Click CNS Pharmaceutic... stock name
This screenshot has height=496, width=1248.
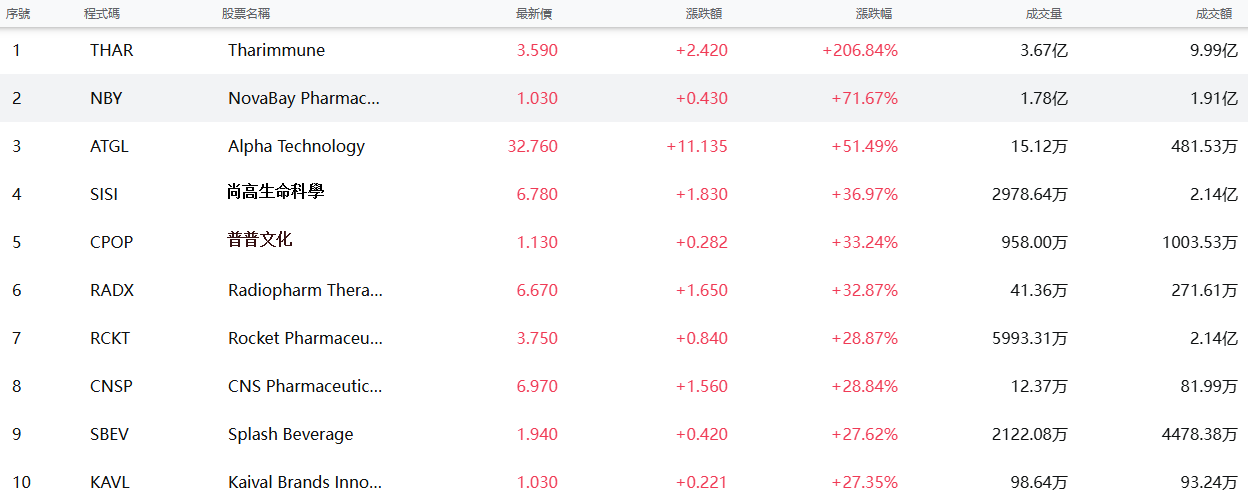[305, 386]
